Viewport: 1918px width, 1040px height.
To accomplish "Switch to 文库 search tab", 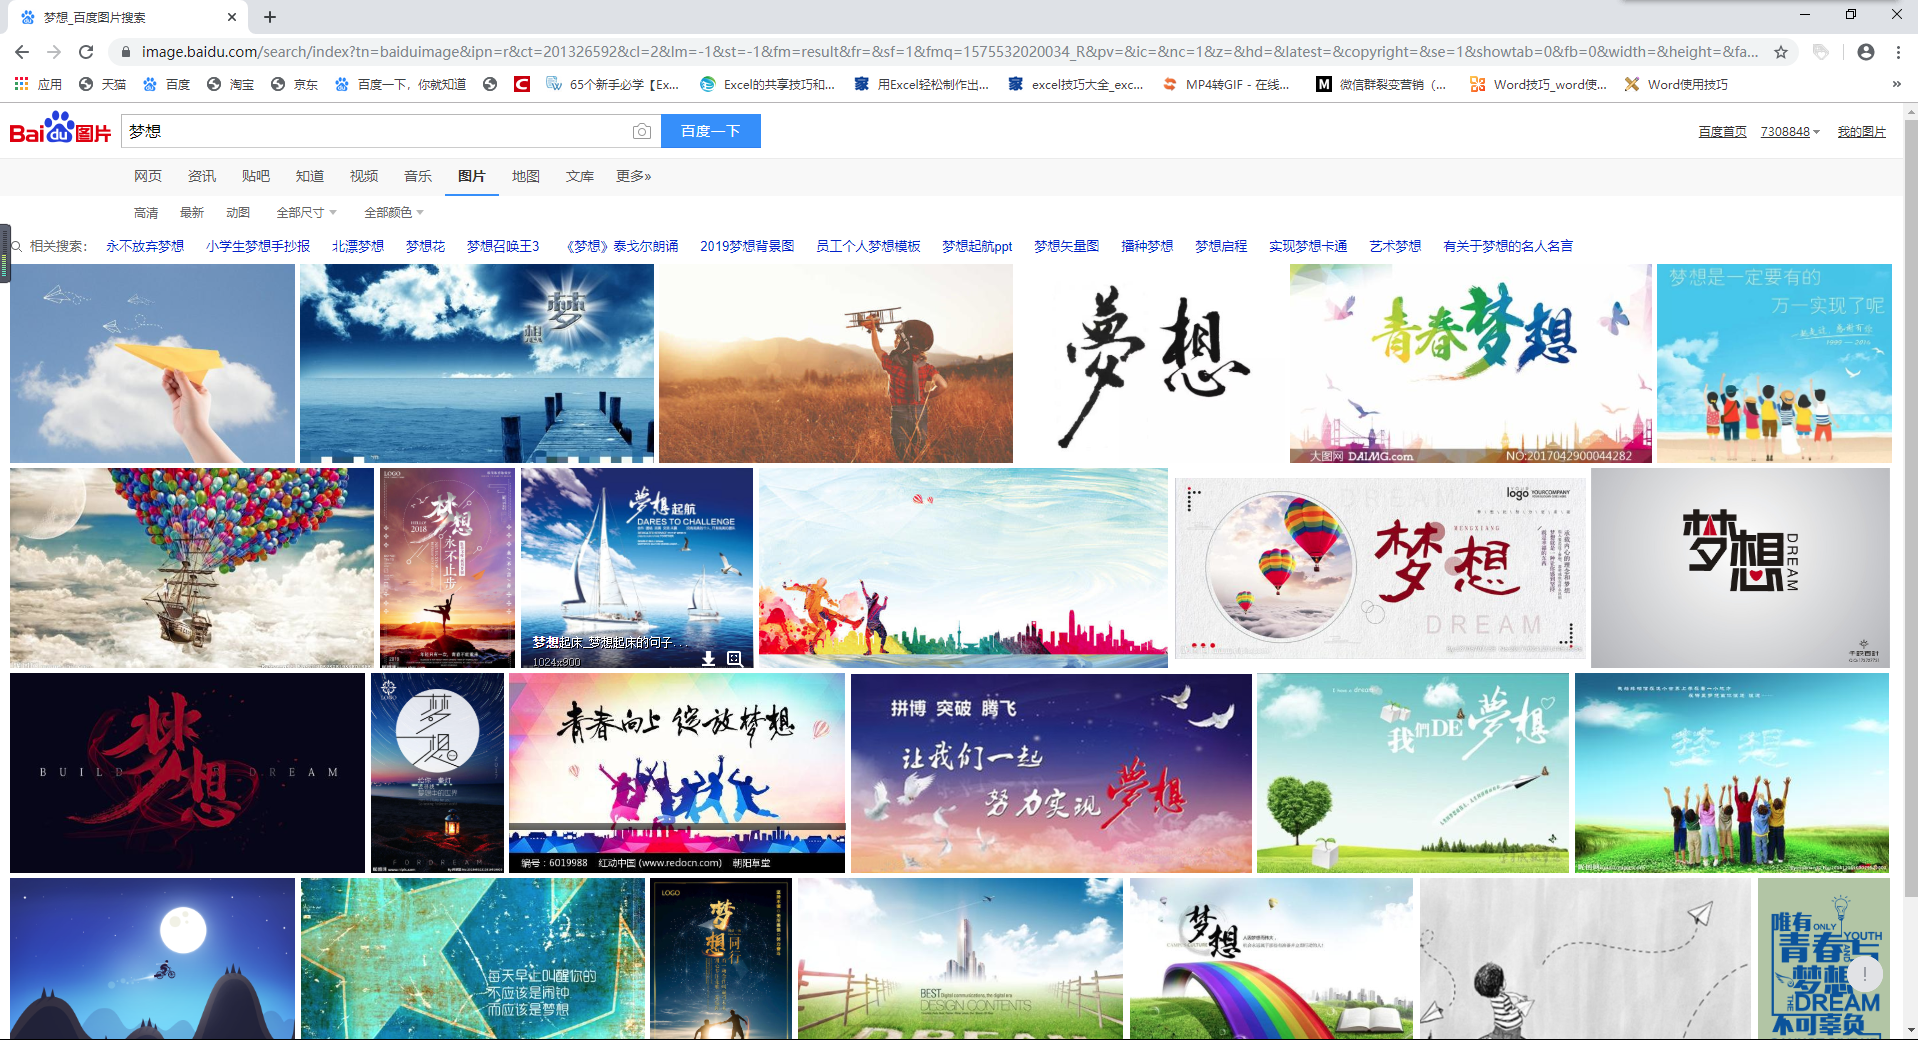I will (x=580, y=176).
